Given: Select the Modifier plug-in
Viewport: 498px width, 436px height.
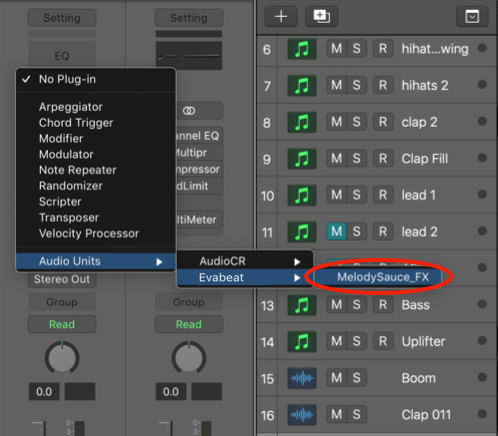Looking at the screenshot, I should coord(96,139).
